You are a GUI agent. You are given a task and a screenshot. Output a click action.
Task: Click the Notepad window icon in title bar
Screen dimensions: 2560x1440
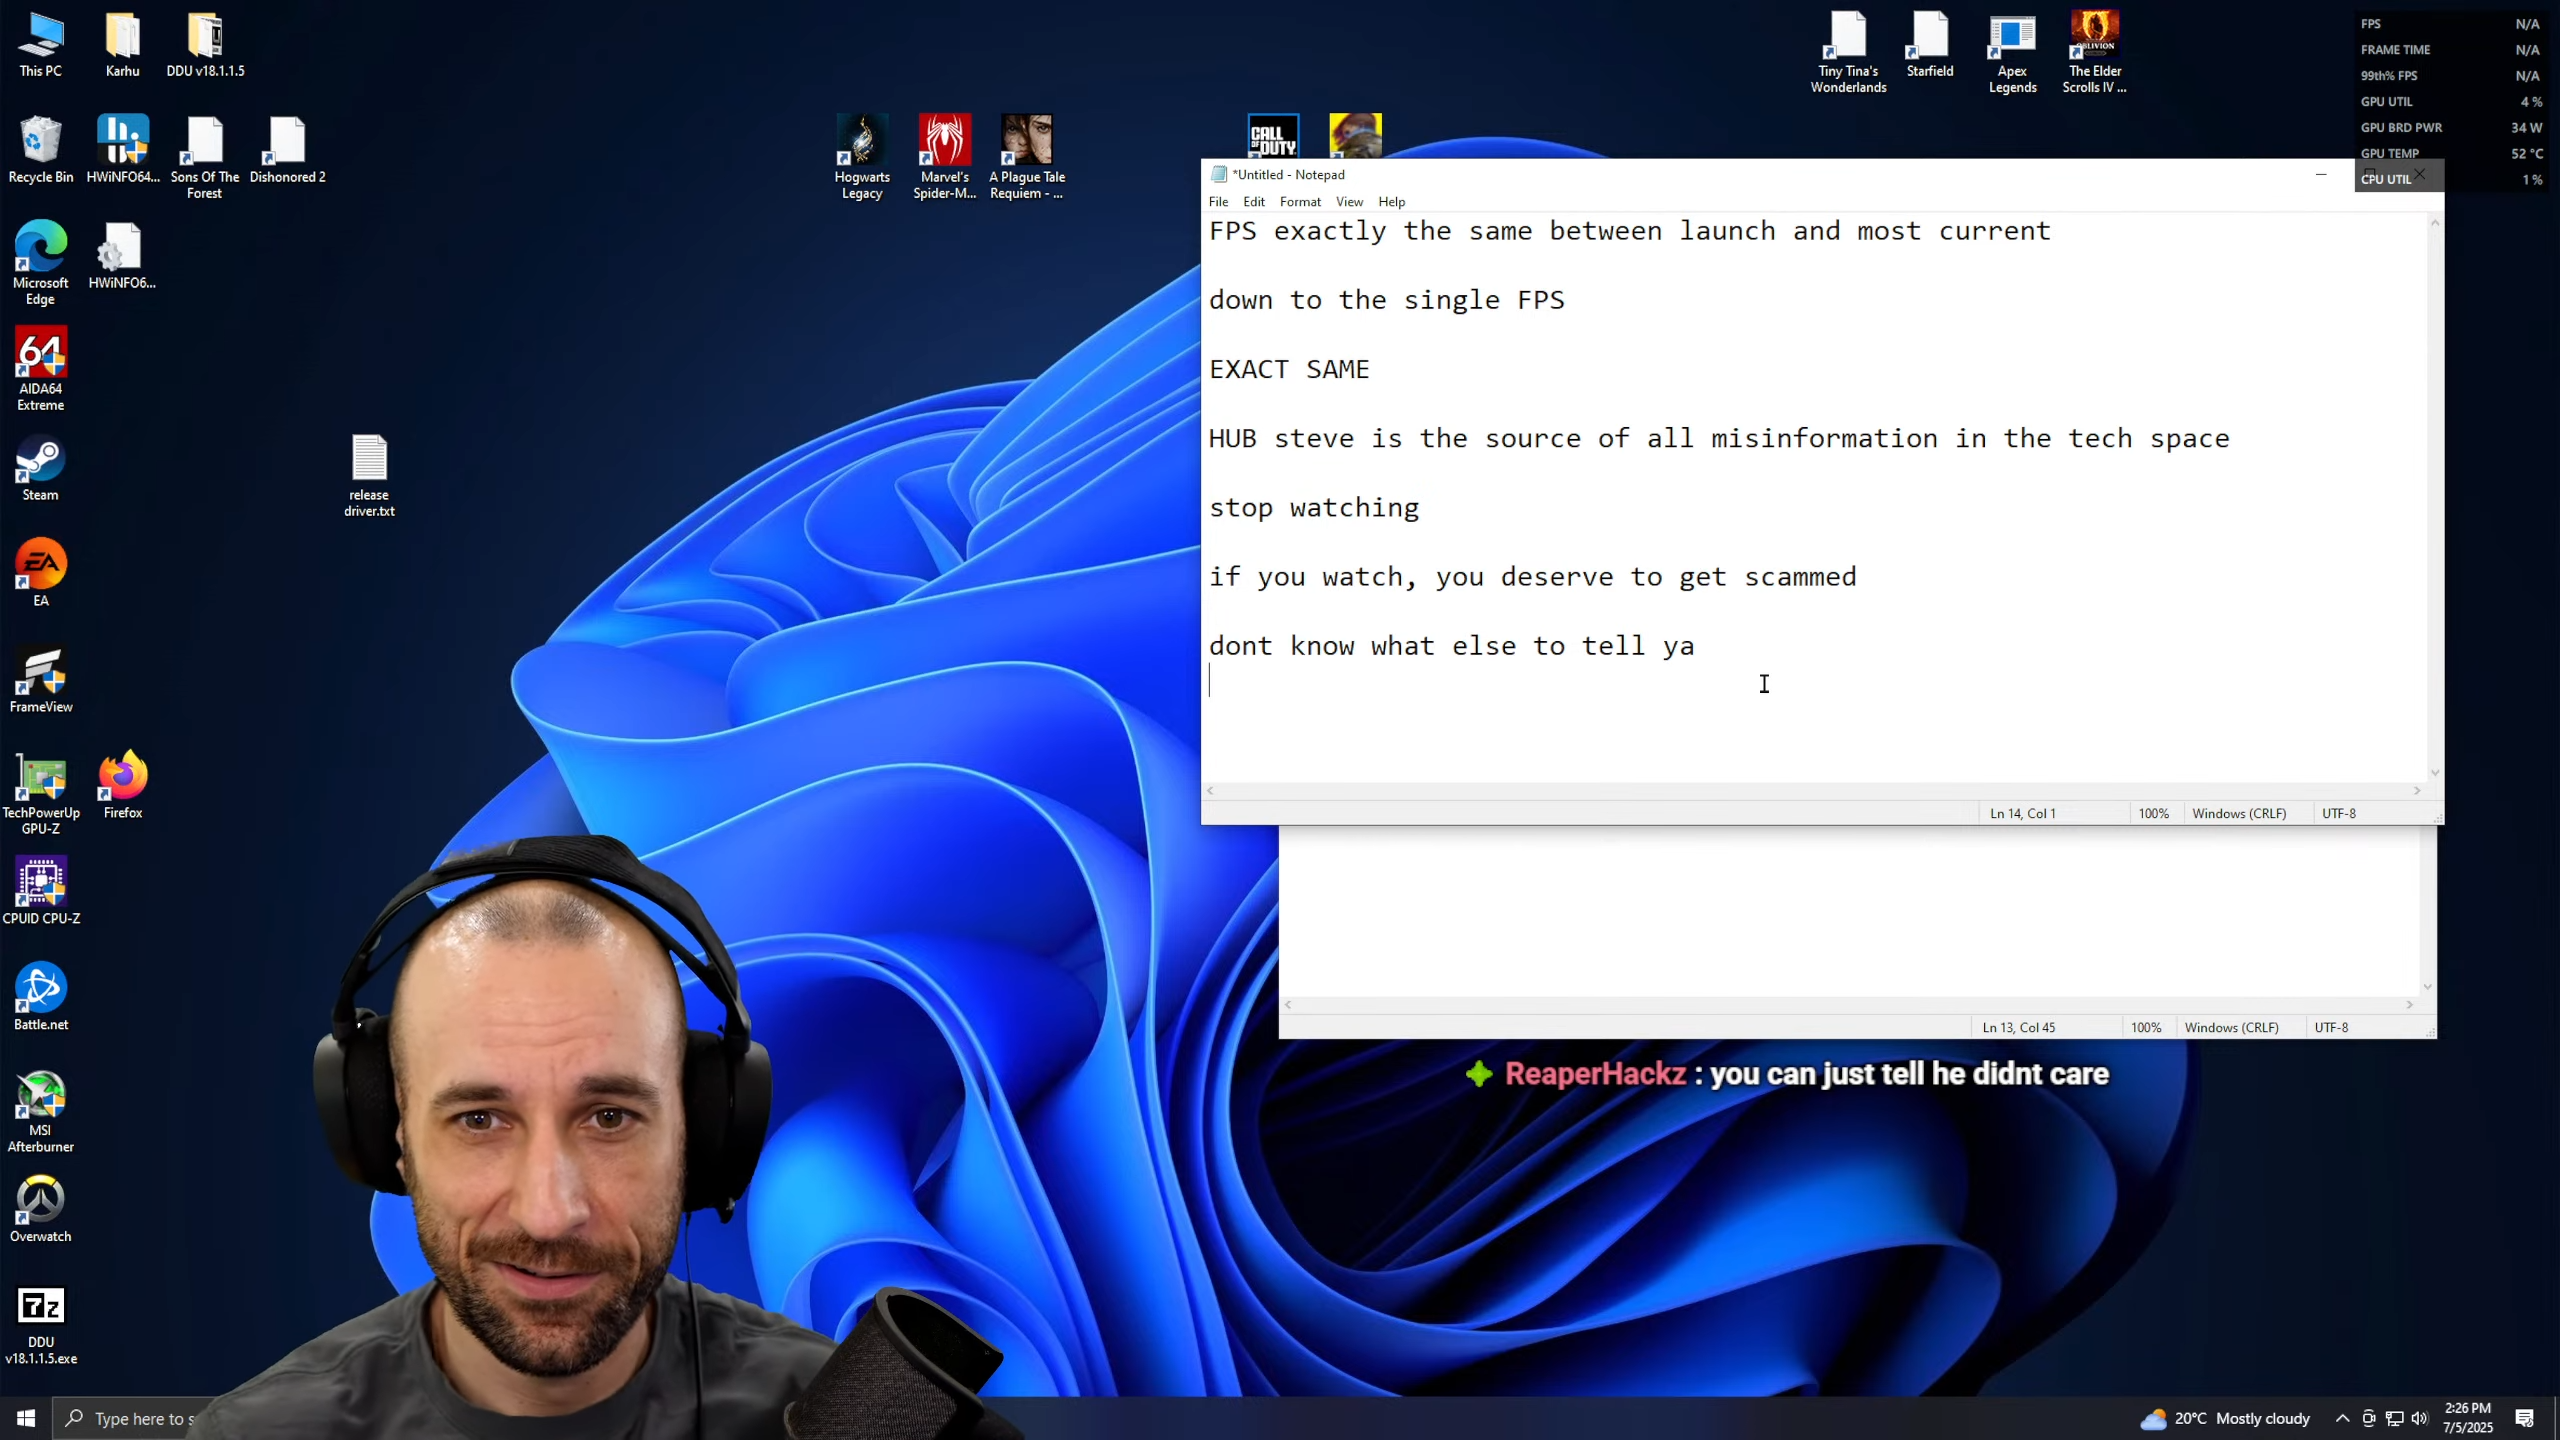(x=1218, y=174)
